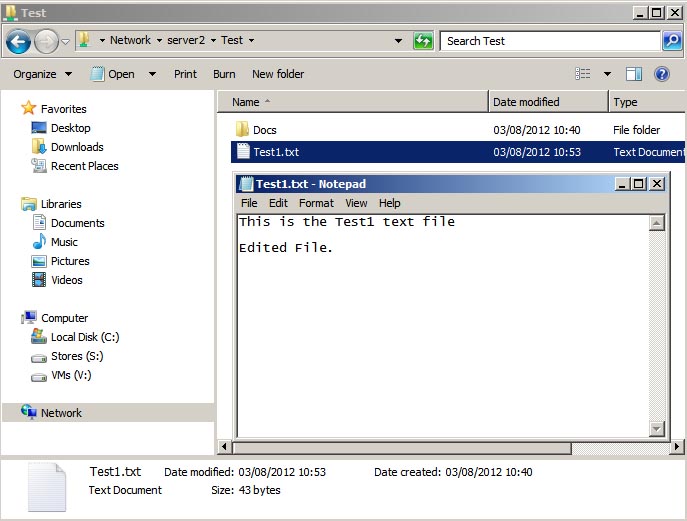The height and width of the screenshot is (521, 687).
Task: Open the Stores (S:) drive
Action: (77, 356)
